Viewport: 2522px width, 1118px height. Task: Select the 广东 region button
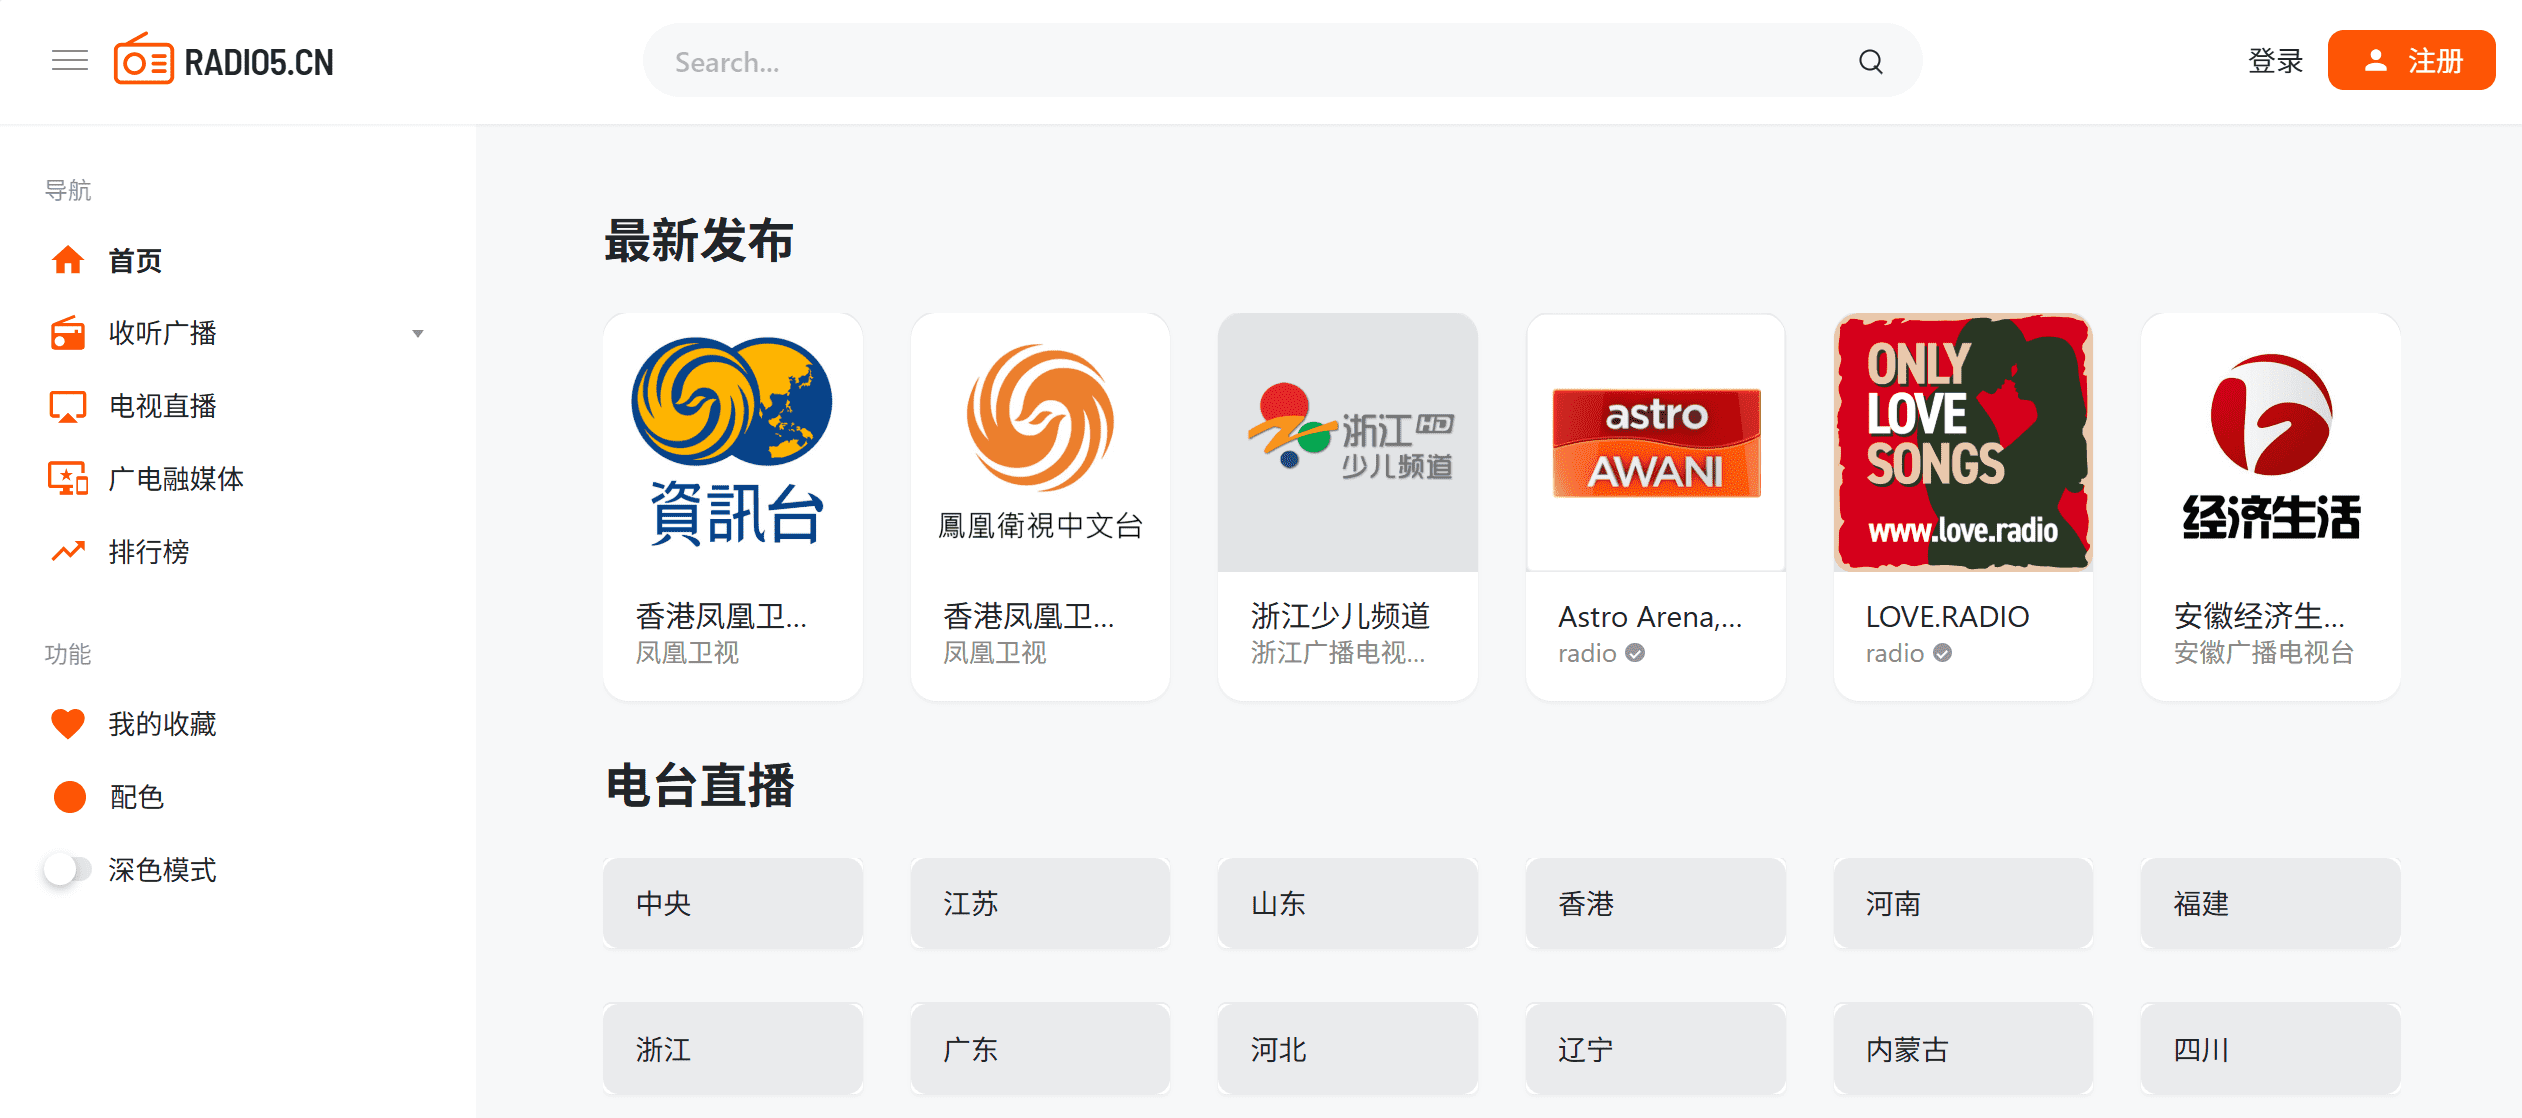1040,1049
